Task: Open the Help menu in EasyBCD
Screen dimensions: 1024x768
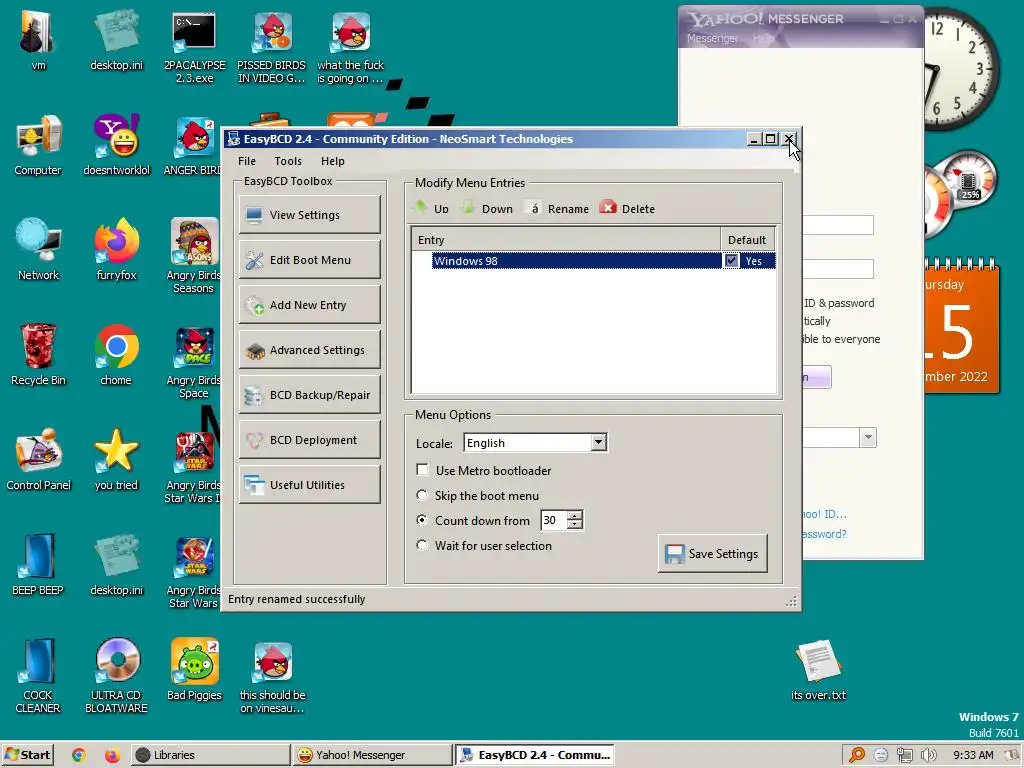Action: coord(332,161)
